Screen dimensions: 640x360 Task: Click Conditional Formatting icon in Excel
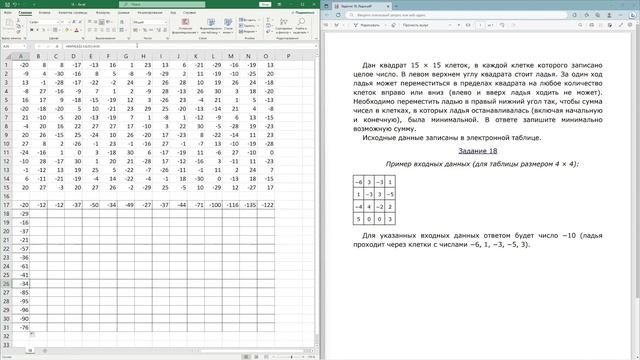pyautogui.click(x=185, y=25)
